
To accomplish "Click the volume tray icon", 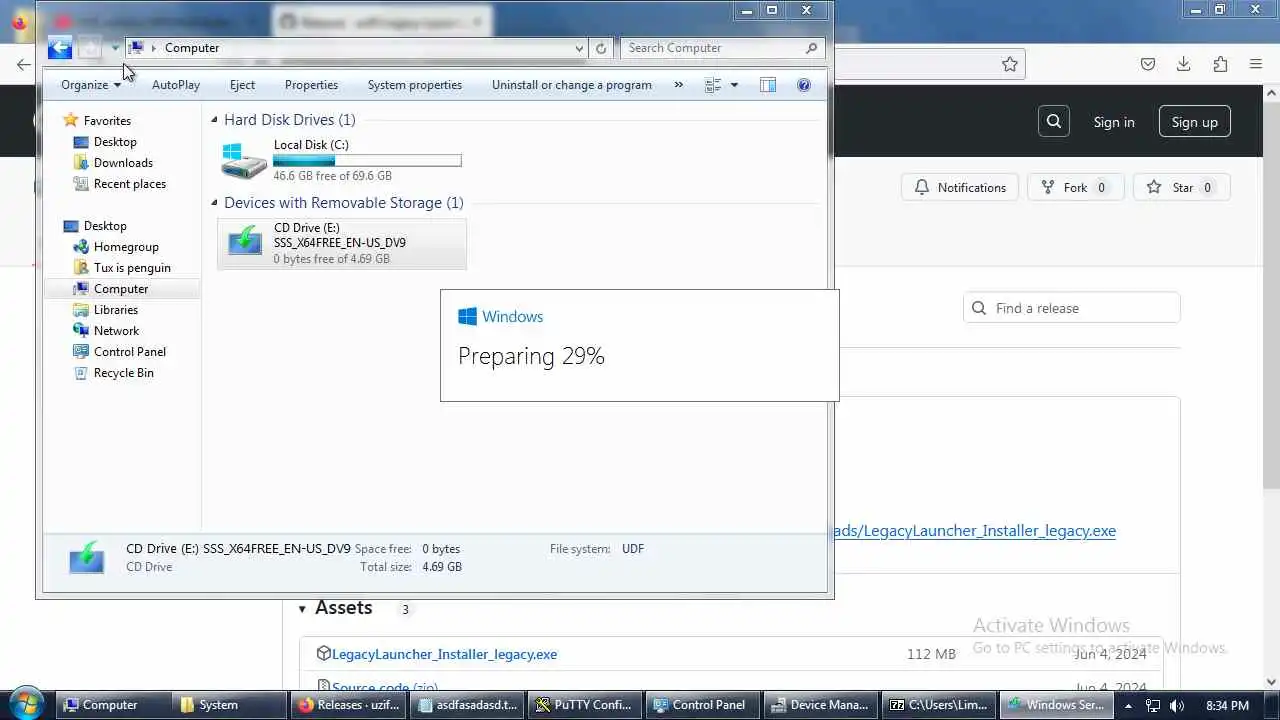I will 1177,705.
